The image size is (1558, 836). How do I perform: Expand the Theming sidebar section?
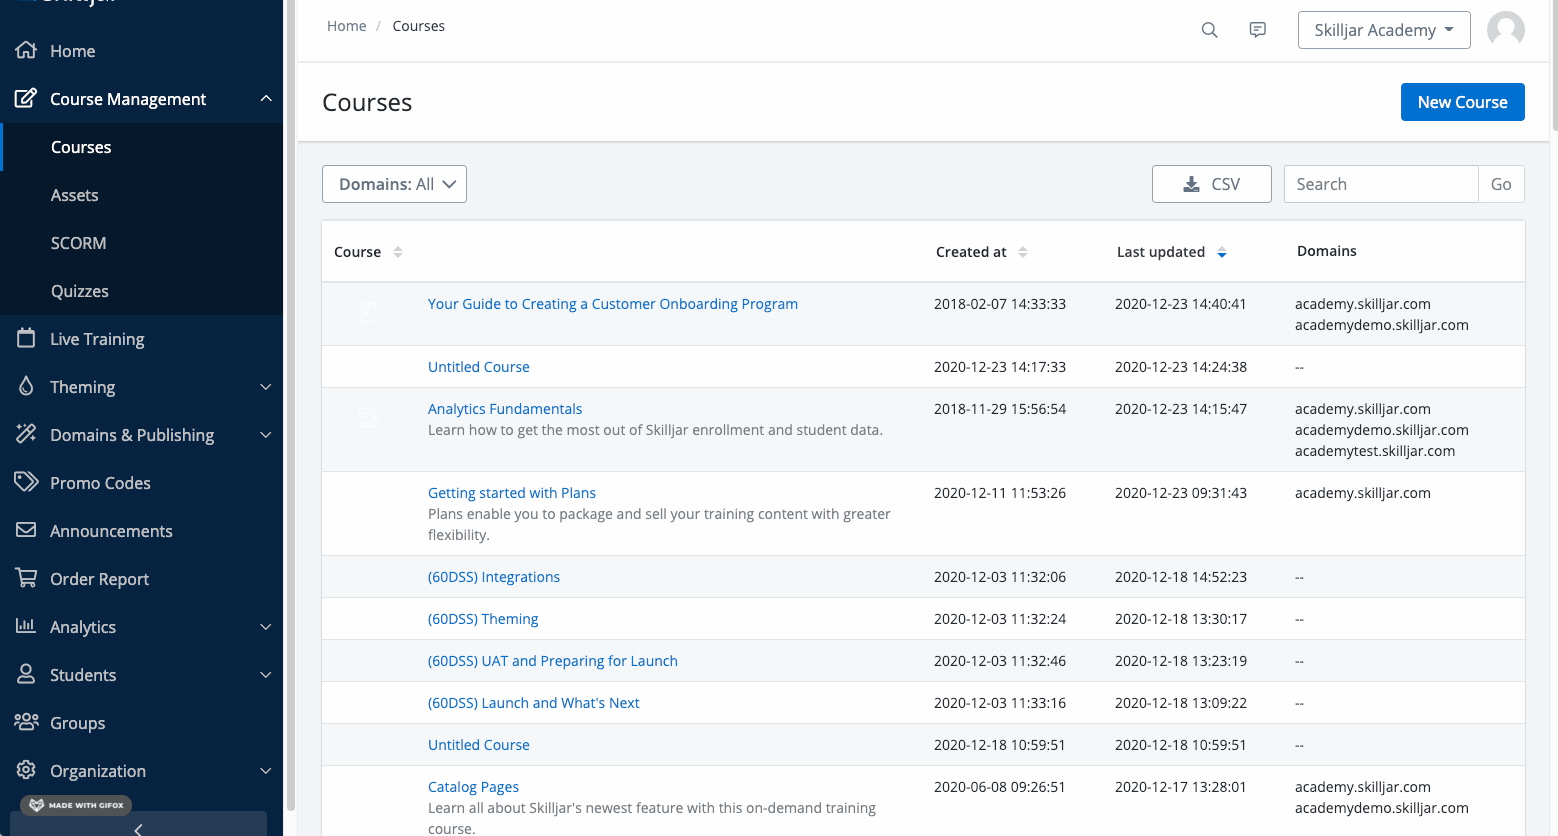pos(265,387)
